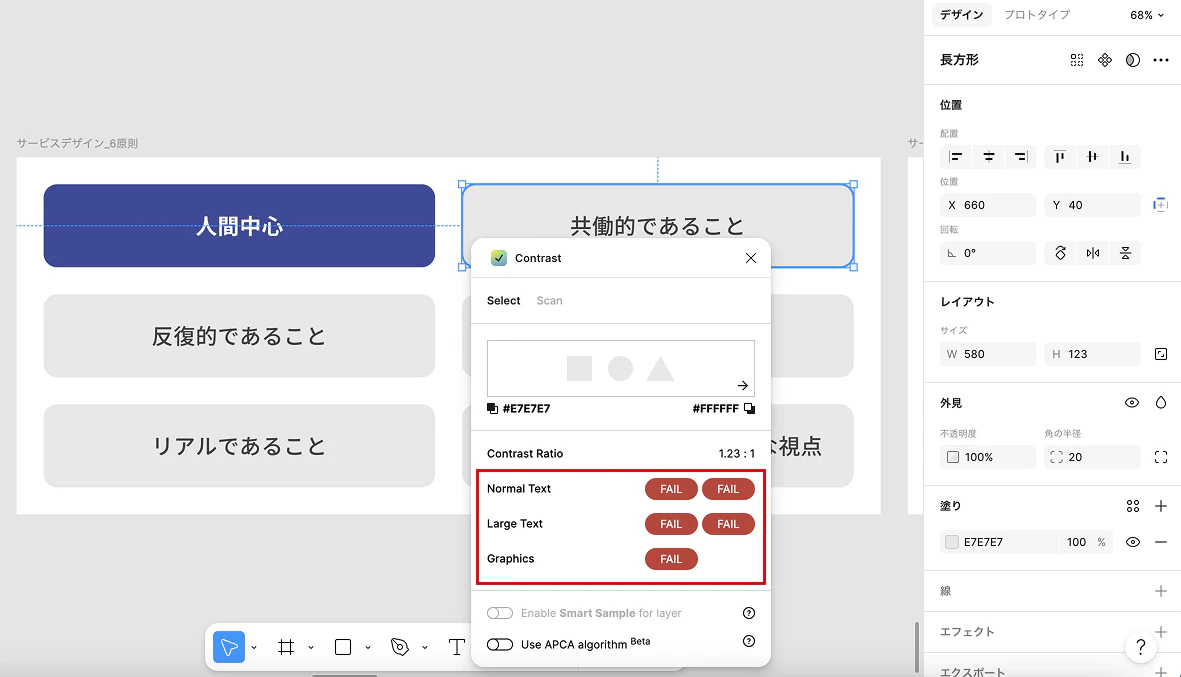Switch to the プロトタイプ tab
This screenshot has width=1181, height=677.
pyautogui.click(x=1036, y=15)
